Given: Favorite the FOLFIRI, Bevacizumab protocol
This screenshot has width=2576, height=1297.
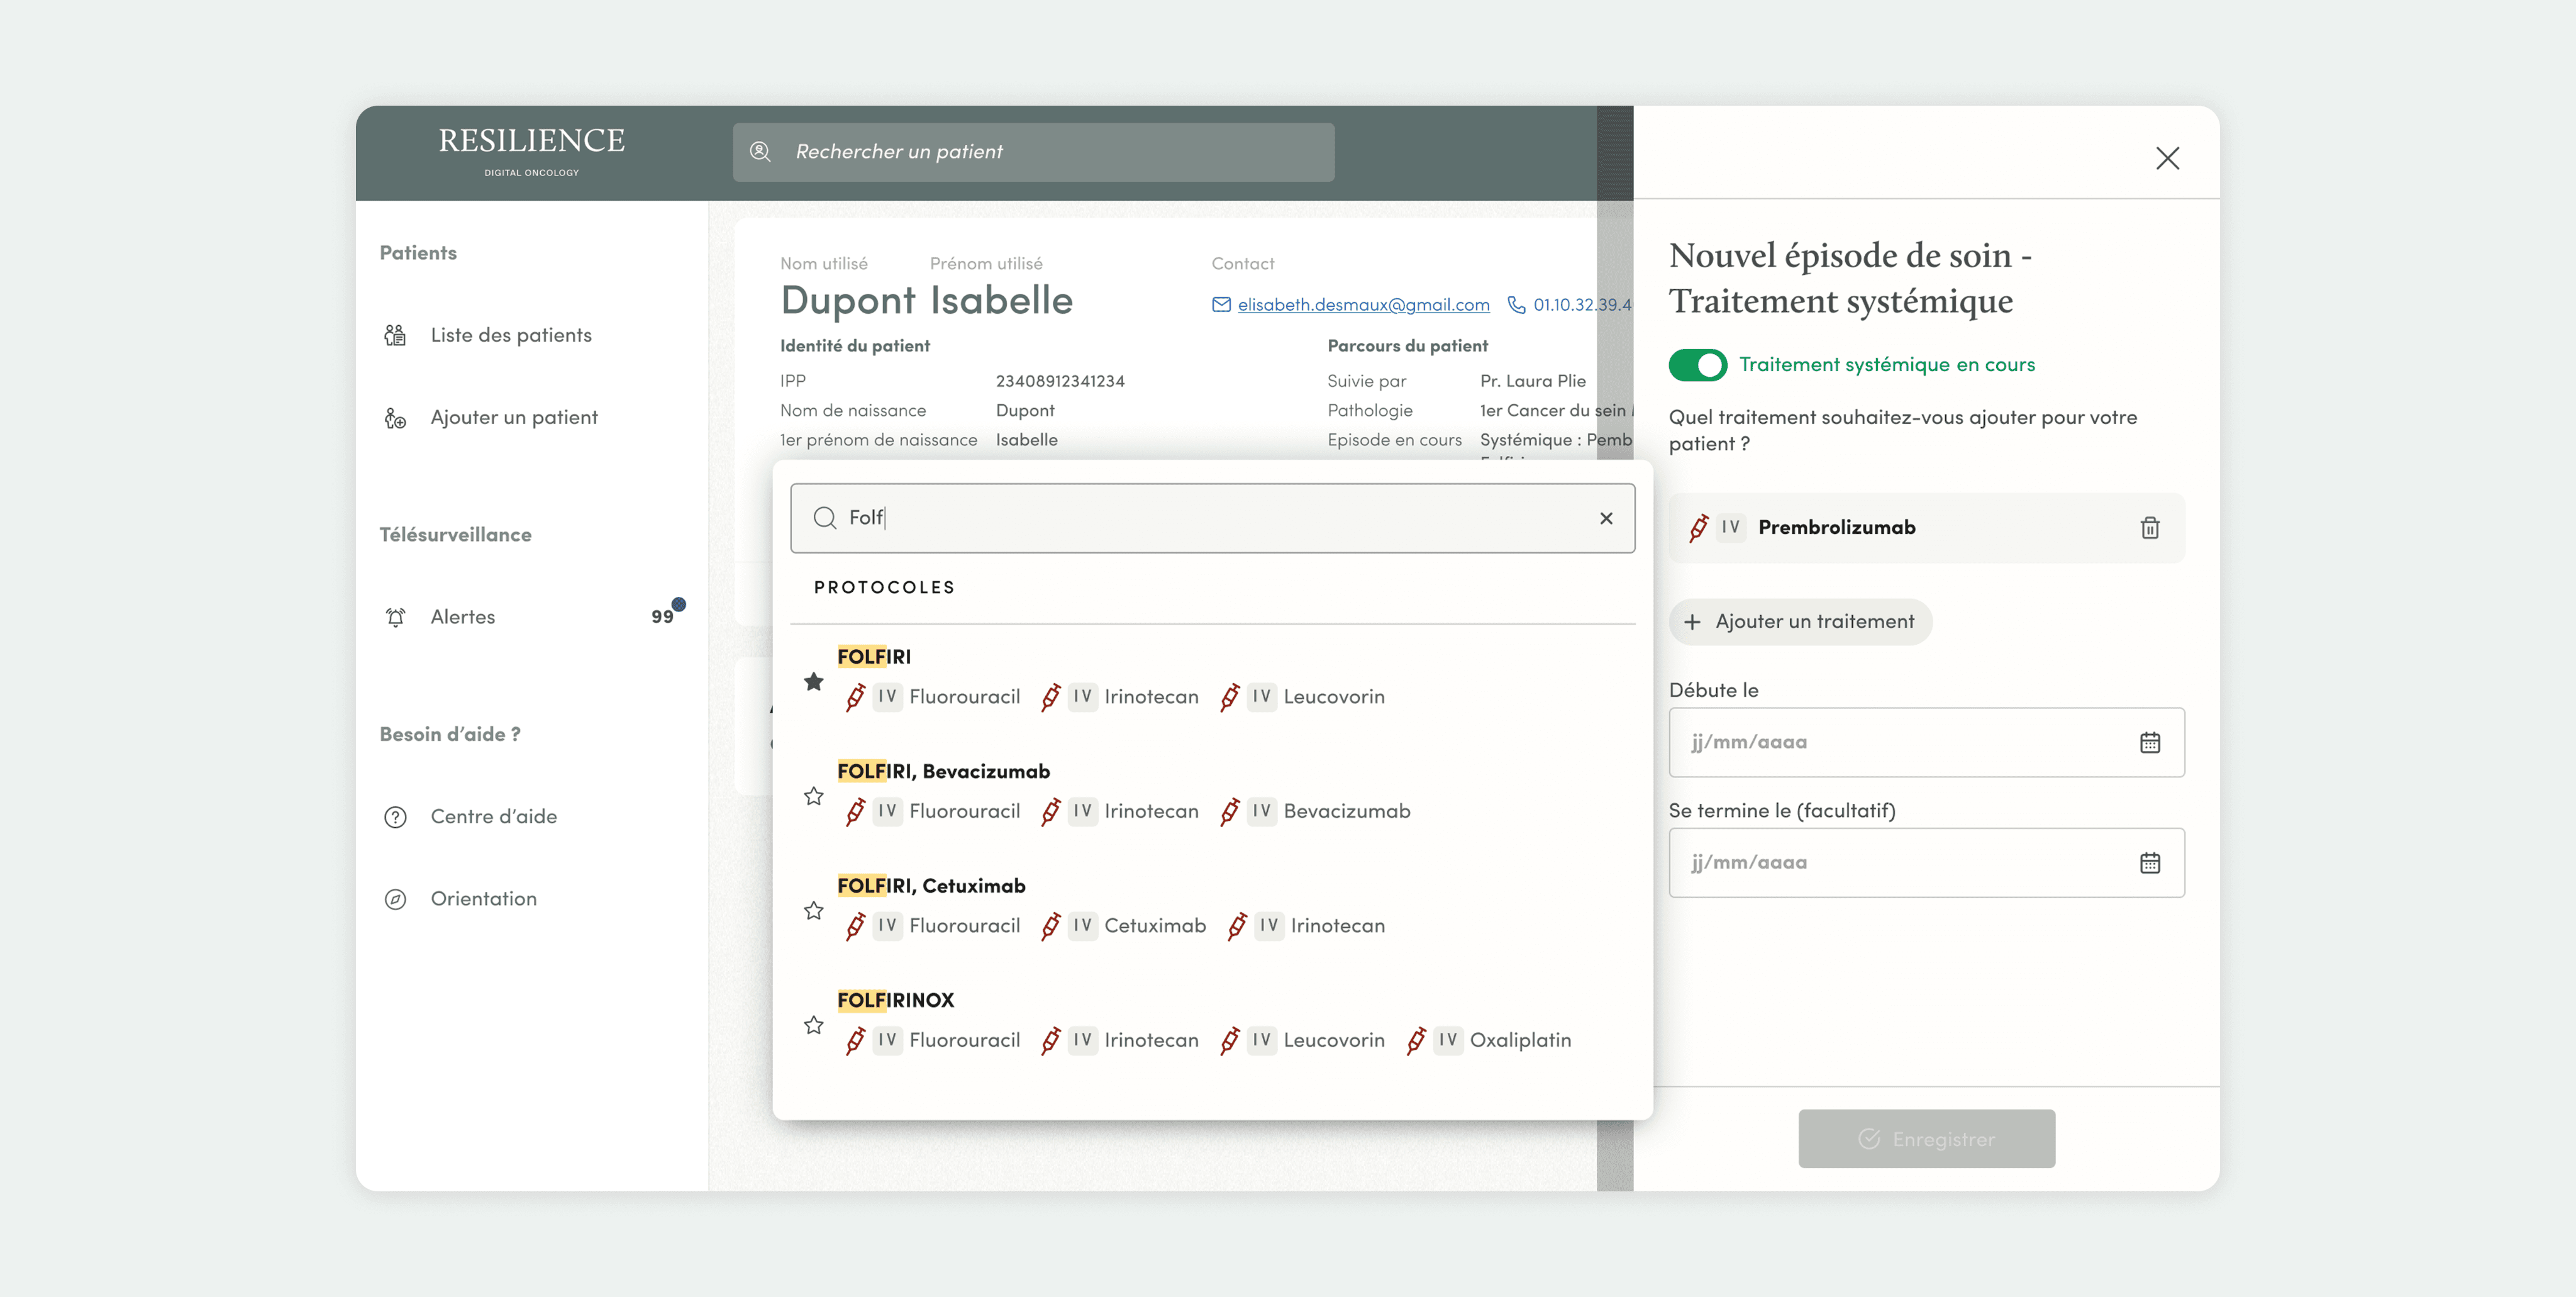Looking at the screenshot, I should (814, 796).
